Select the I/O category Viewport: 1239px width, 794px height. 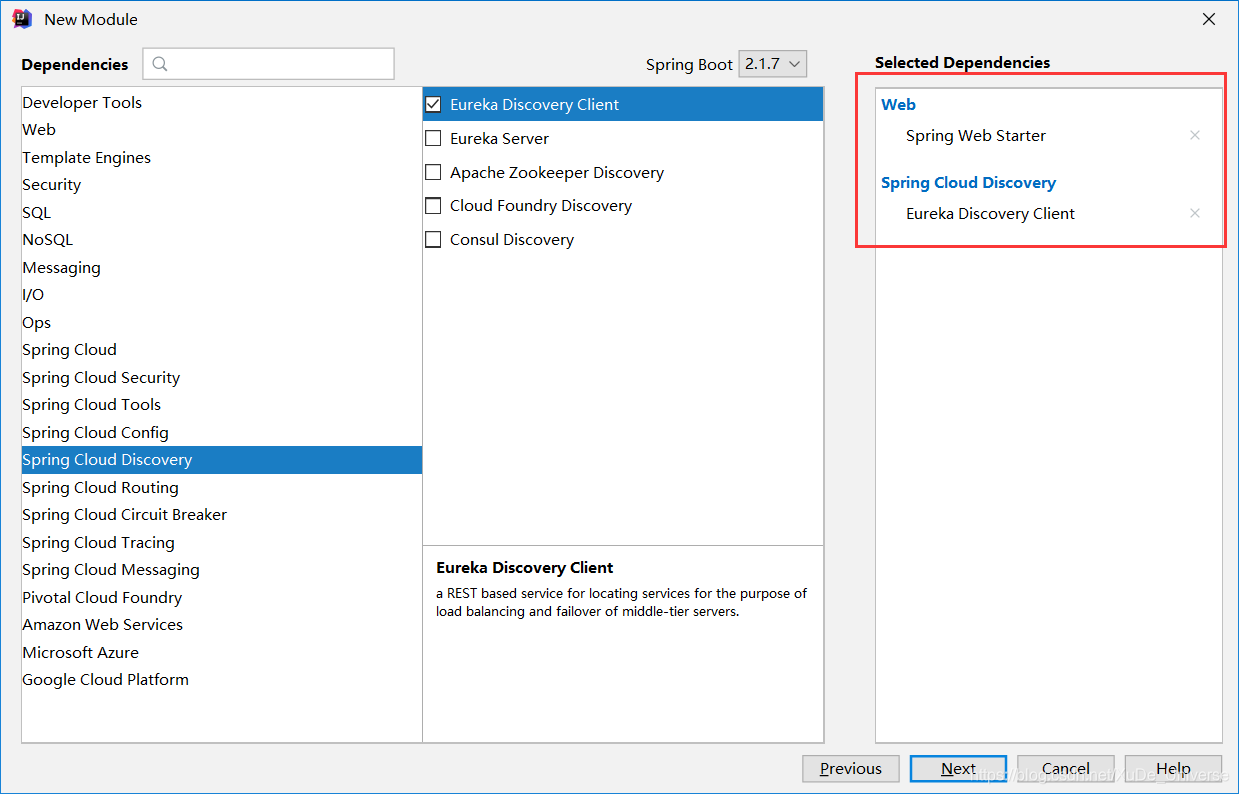click(222, 294)
